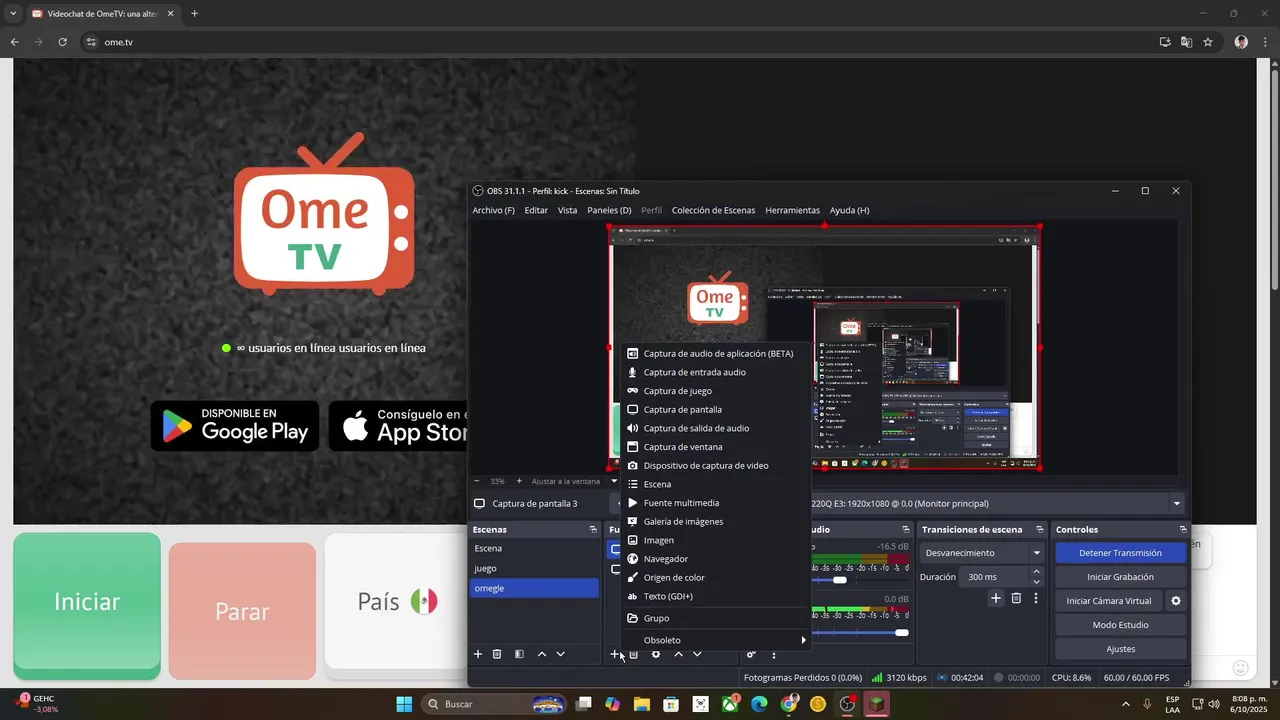Open the 'Editar' menu in OBS
The width and height of the screenshot is (1280, 720).
[x=536, y=210]
